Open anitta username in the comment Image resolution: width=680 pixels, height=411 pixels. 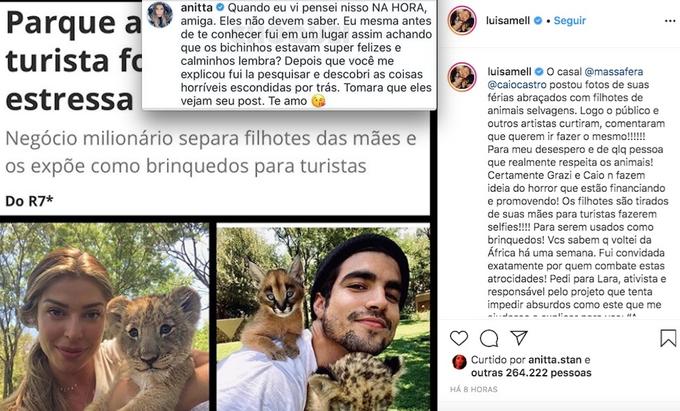[x=196, y=7]
